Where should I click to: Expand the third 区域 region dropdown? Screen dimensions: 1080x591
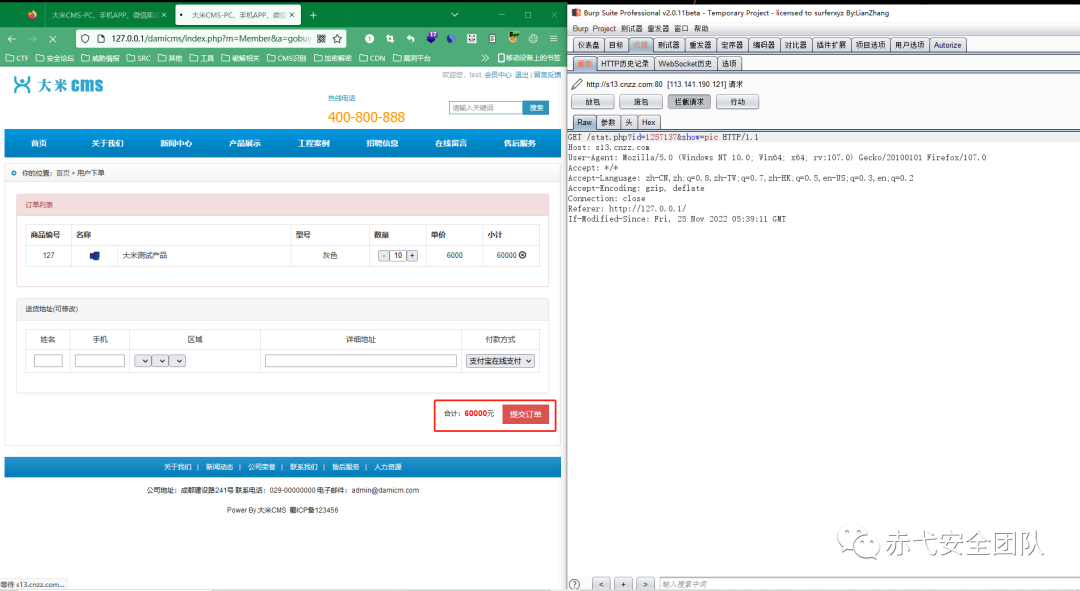click(177, 361)
